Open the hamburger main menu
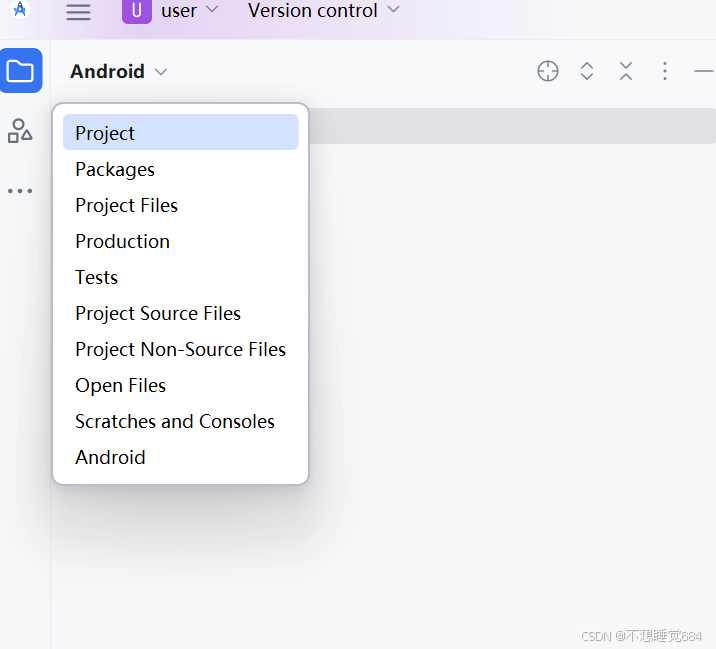 [x=78, y=12]
